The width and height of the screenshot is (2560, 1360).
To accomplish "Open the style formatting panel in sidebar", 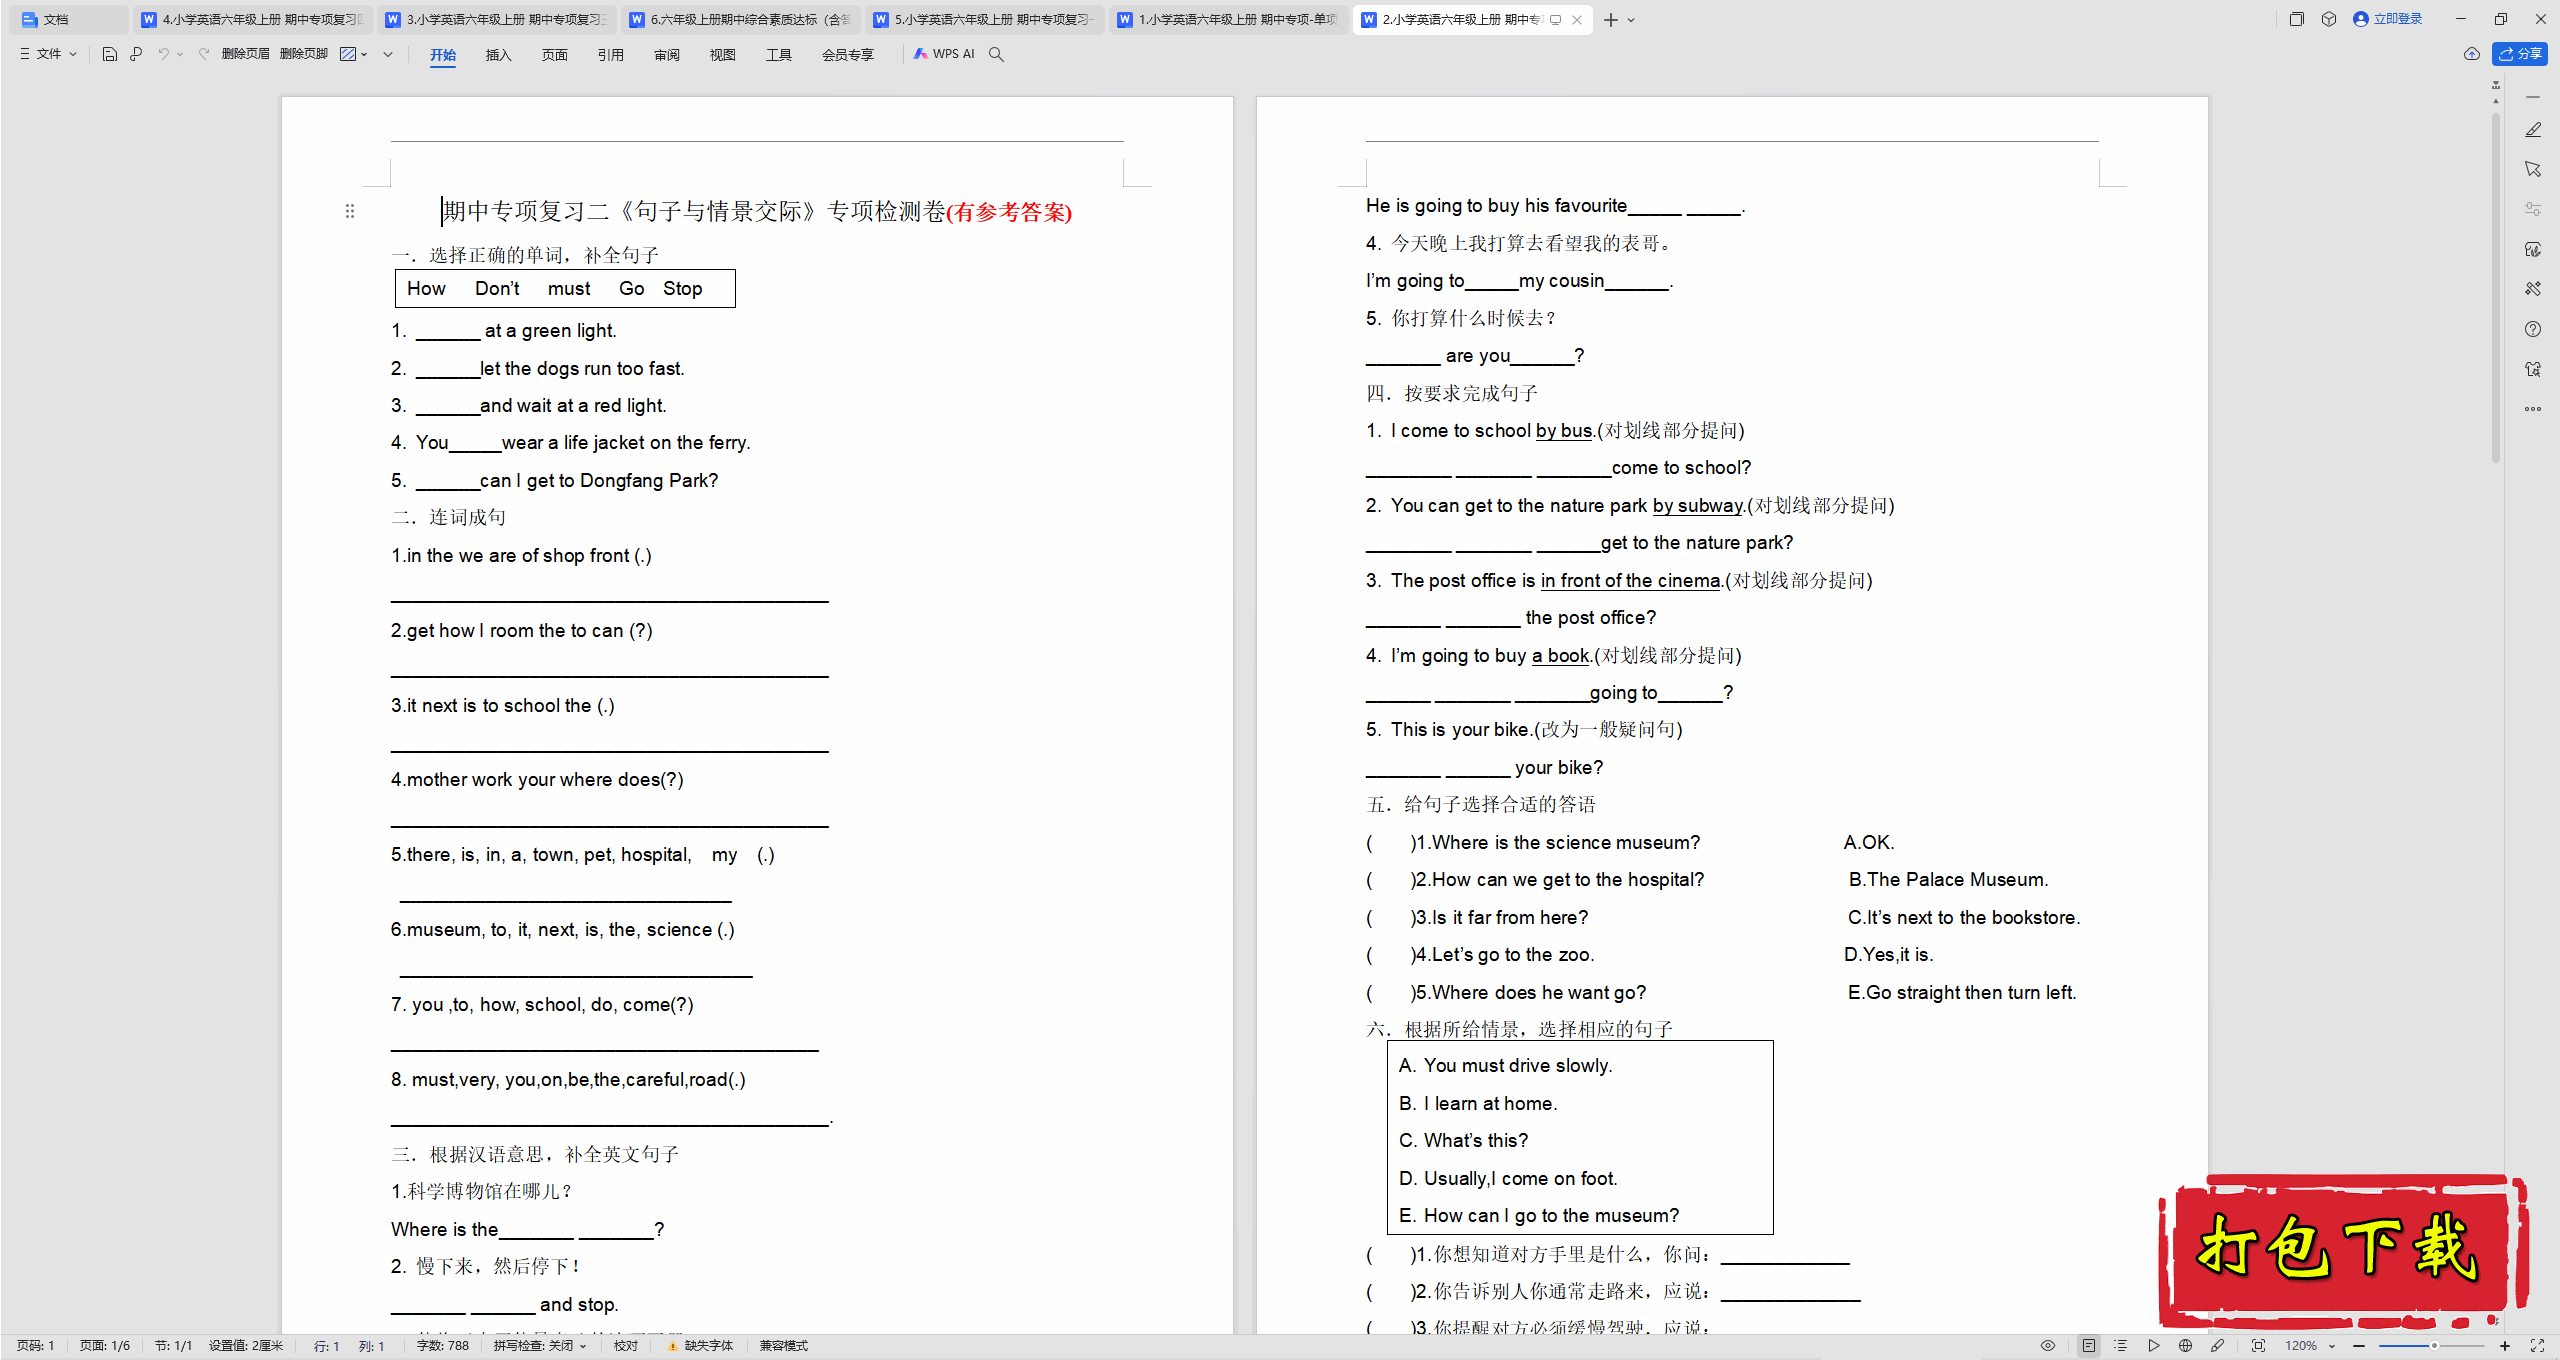I will pyautogui.click(x=2533, y=249).
